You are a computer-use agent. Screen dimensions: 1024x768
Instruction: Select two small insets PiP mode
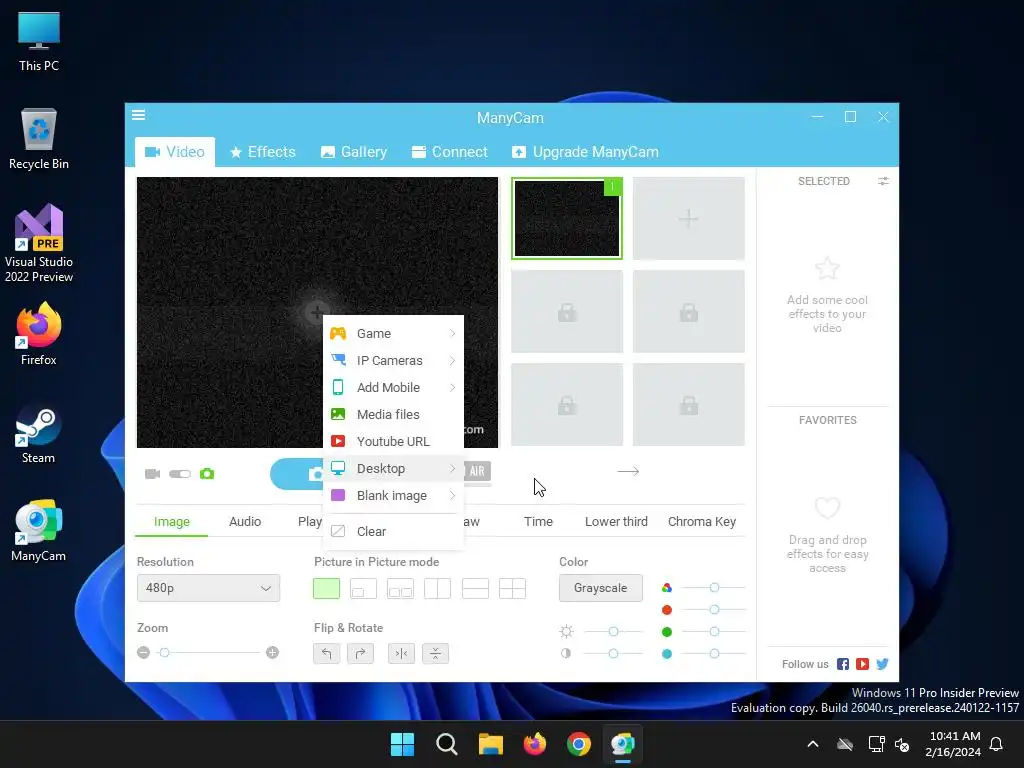400,588
